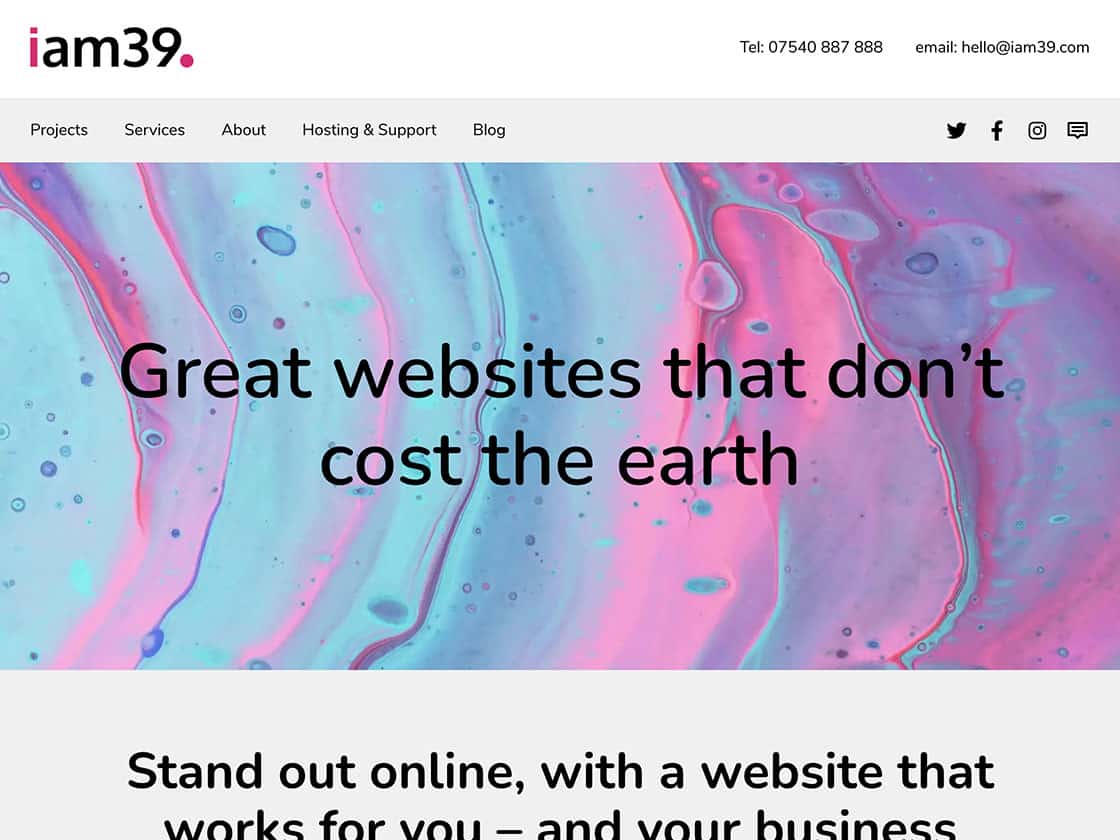Image resolution: width=1120 pixels, height=840 pixels.
Task: Click the hello@iam39.com email address
Action: pyautogui.click(x=1025, y=47)
